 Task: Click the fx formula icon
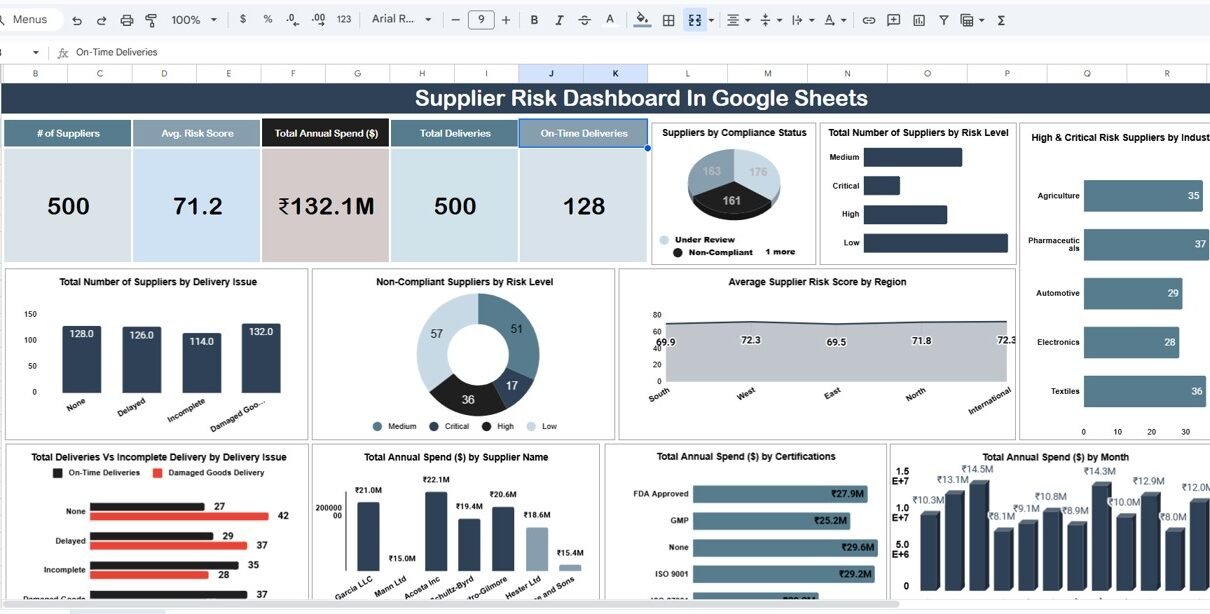63,52
